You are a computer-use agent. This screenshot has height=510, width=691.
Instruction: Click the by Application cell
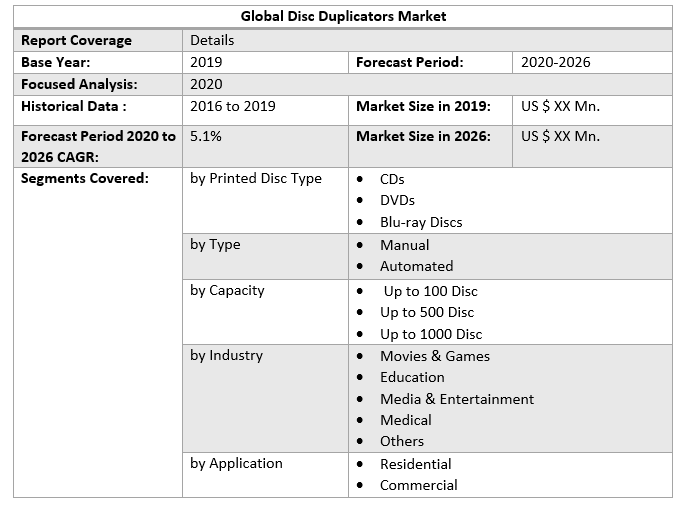pyautogui.click(x=236, y=463)
